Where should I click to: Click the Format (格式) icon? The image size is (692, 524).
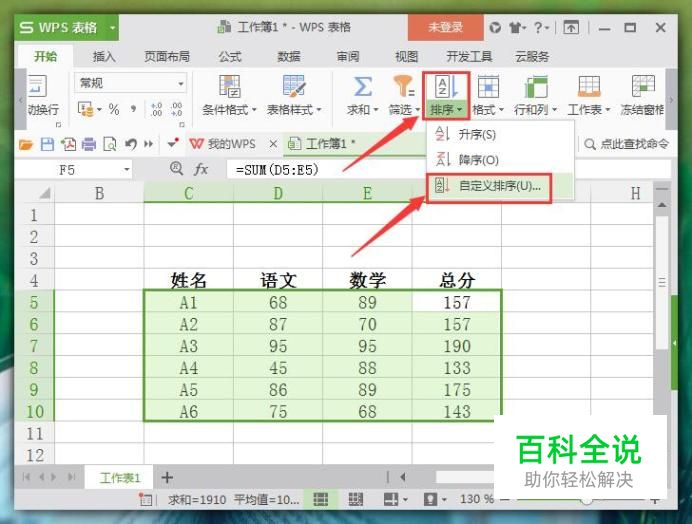pos(488,87)
